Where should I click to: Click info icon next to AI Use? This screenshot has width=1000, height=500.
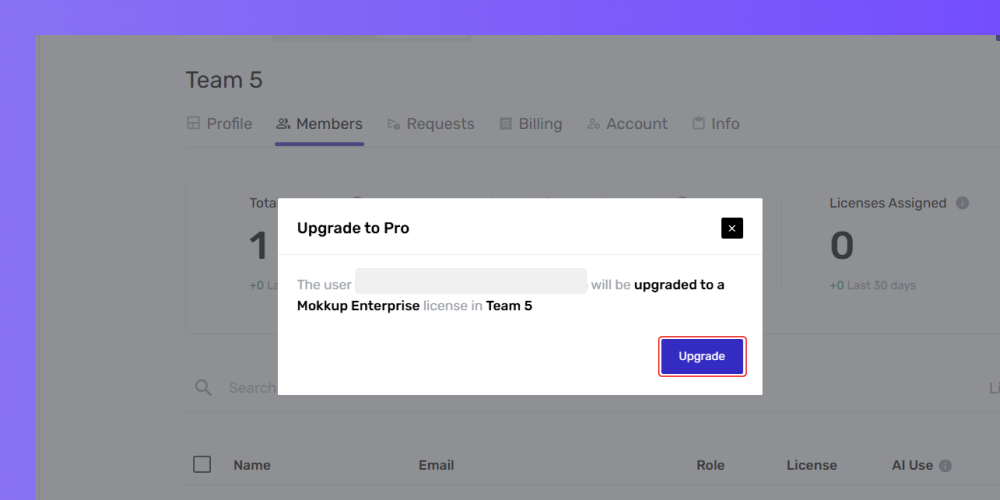(x=945, y=466)
